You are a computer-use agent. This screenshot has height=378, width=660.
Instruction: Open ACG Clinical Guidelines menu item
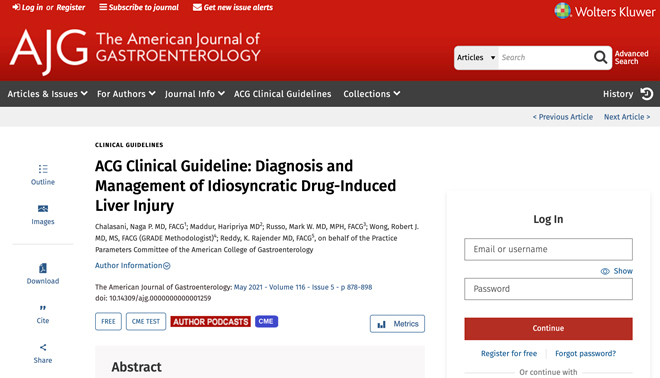282,94
